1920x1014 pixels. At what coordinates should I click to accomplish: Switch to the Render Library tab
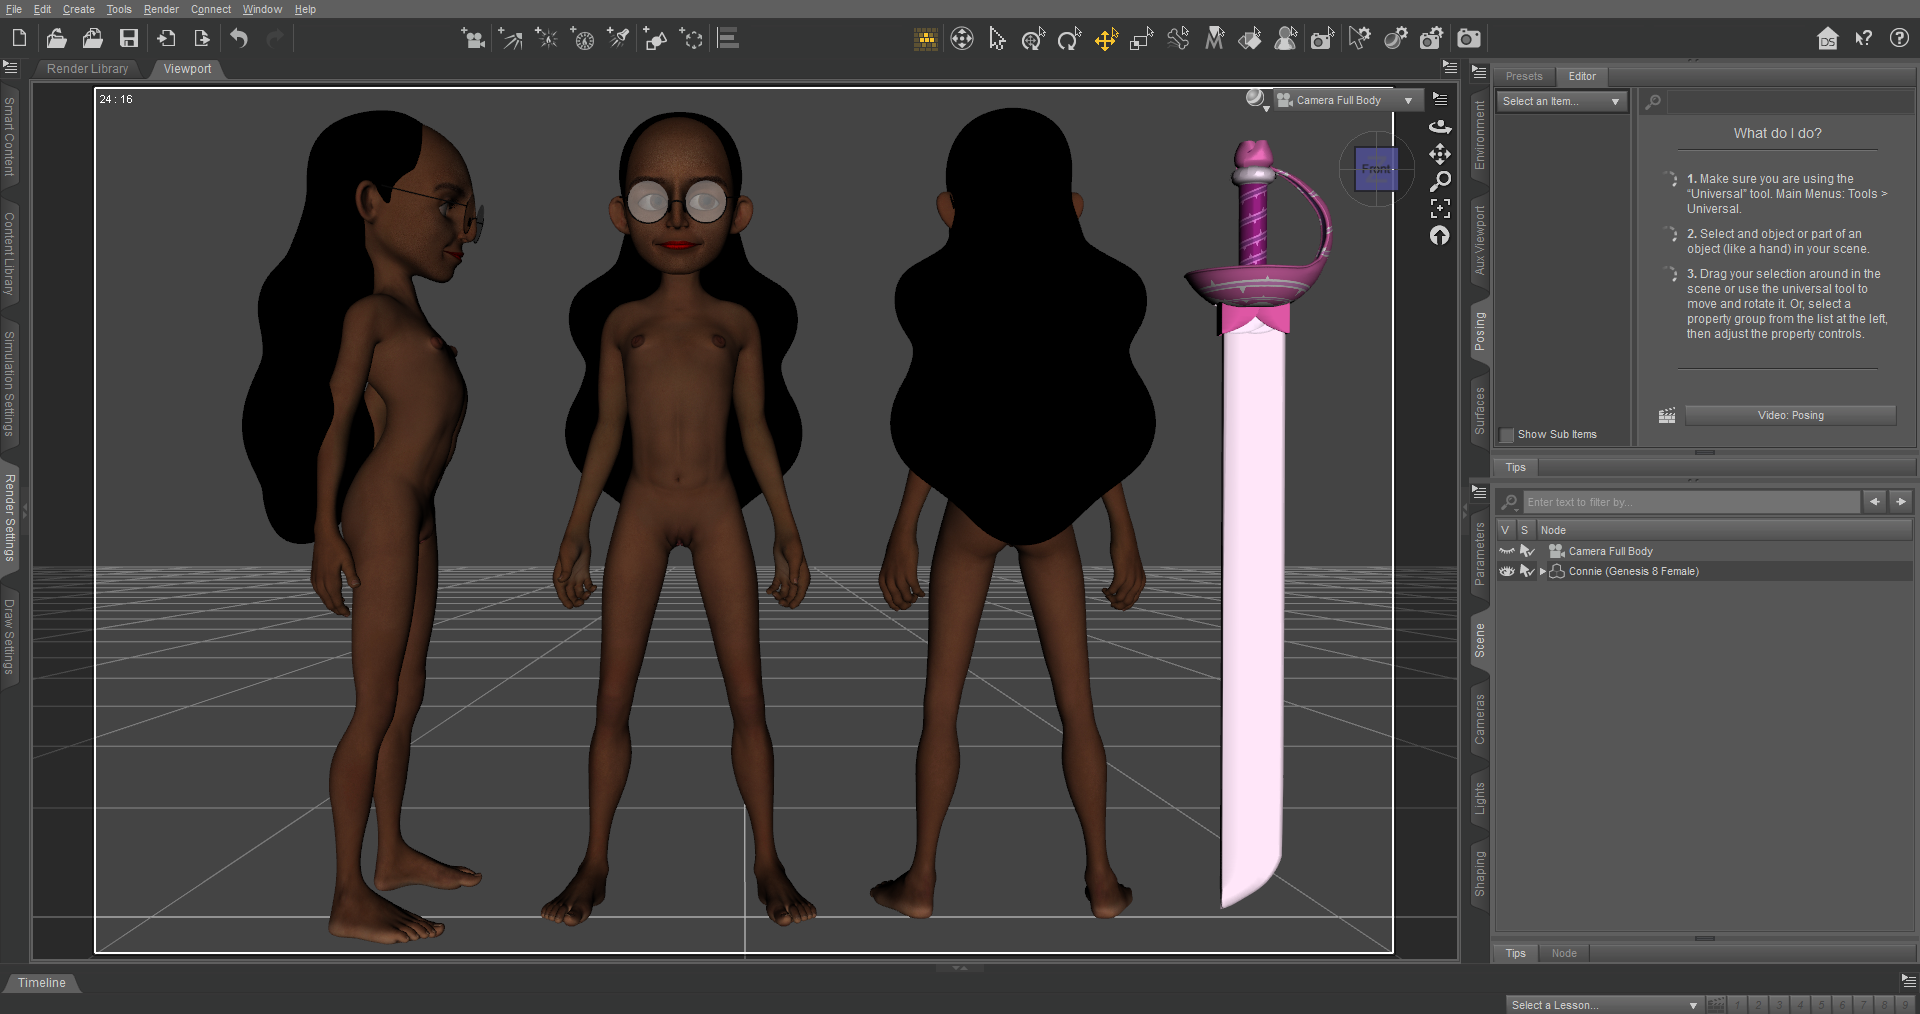tap(87, 69)
